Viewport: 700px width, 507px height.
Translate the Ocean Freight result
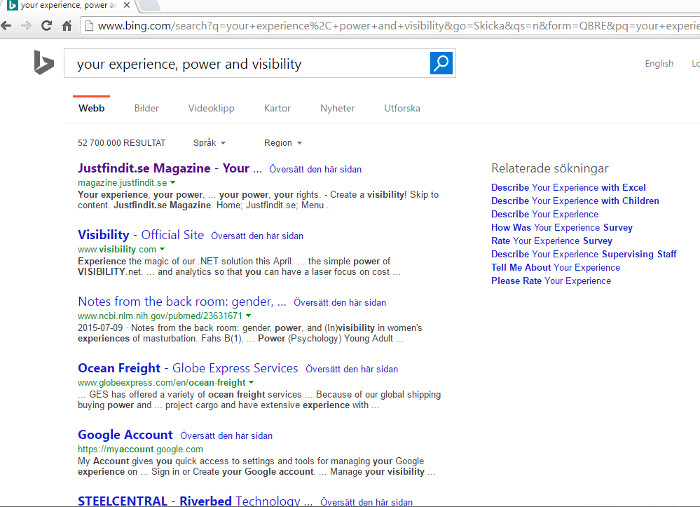click(352, 369)
